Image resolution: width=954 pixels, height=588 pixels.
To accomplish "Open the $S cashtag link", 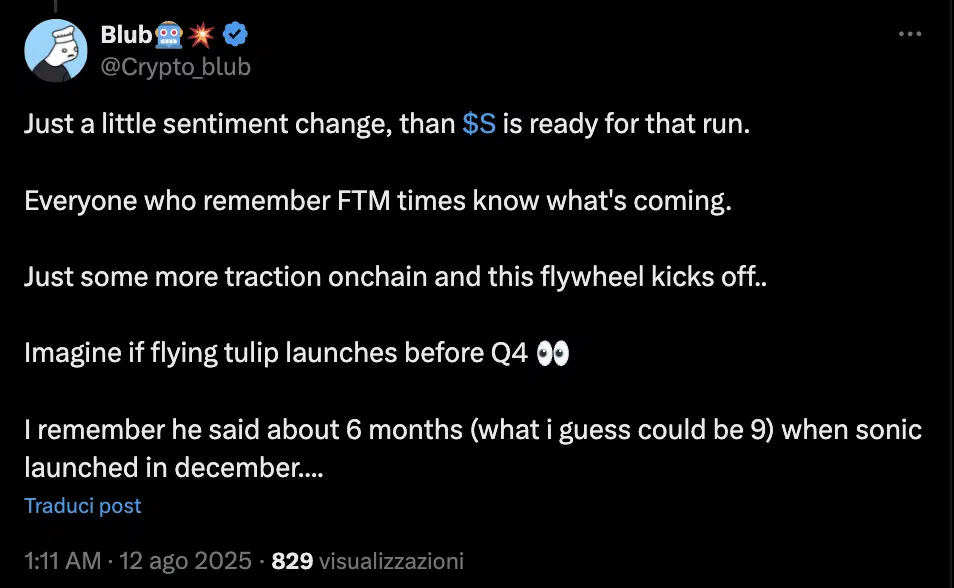I will coord(476,123).
